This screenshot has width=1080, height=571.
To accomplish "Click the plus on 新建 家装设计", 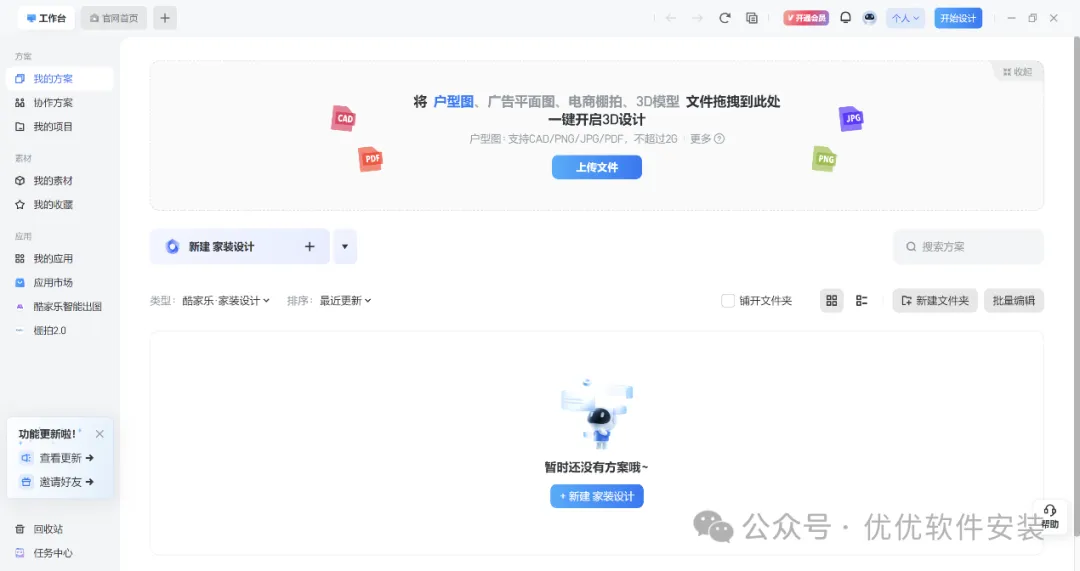I will click(x=309, y=247).
